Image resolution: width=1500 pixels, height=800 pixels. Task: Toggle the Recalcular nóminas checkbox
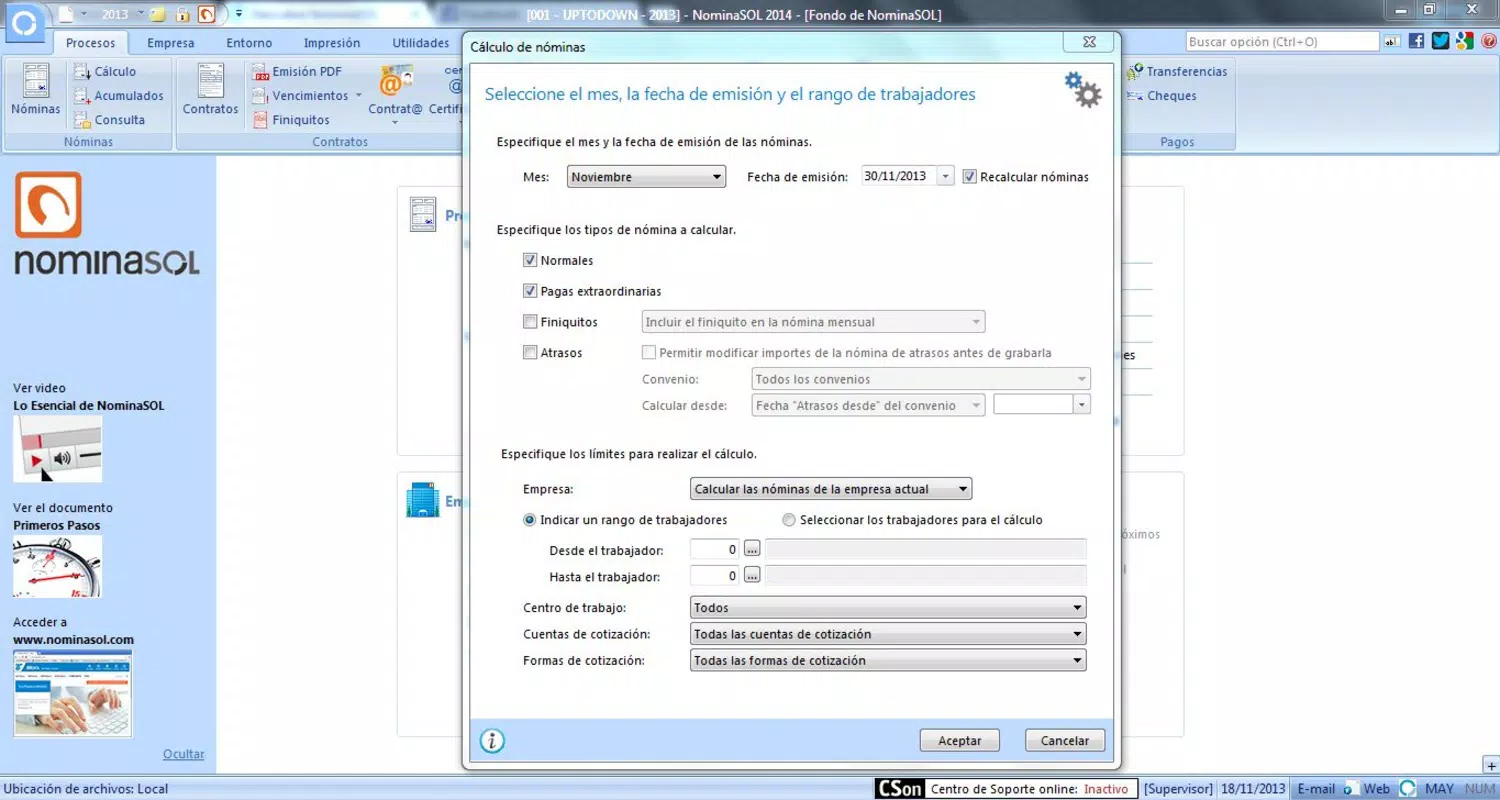(x=969, y=177)
